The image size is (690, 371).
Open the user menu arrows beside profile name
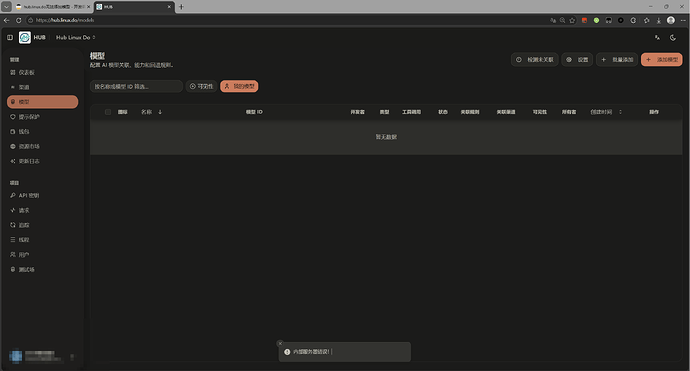pyautogui.click(x=72, y=356)
